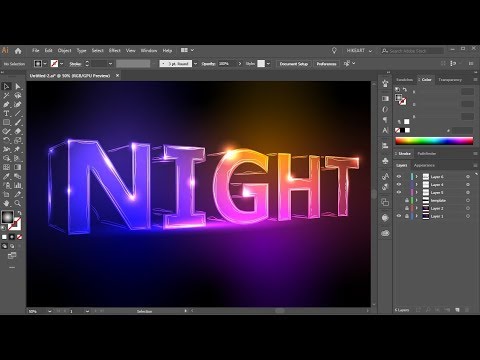The height and width of the screenshot is (360, 480).
Task: Select the Gradient tool in toolbox
Action: coord(18,167)
